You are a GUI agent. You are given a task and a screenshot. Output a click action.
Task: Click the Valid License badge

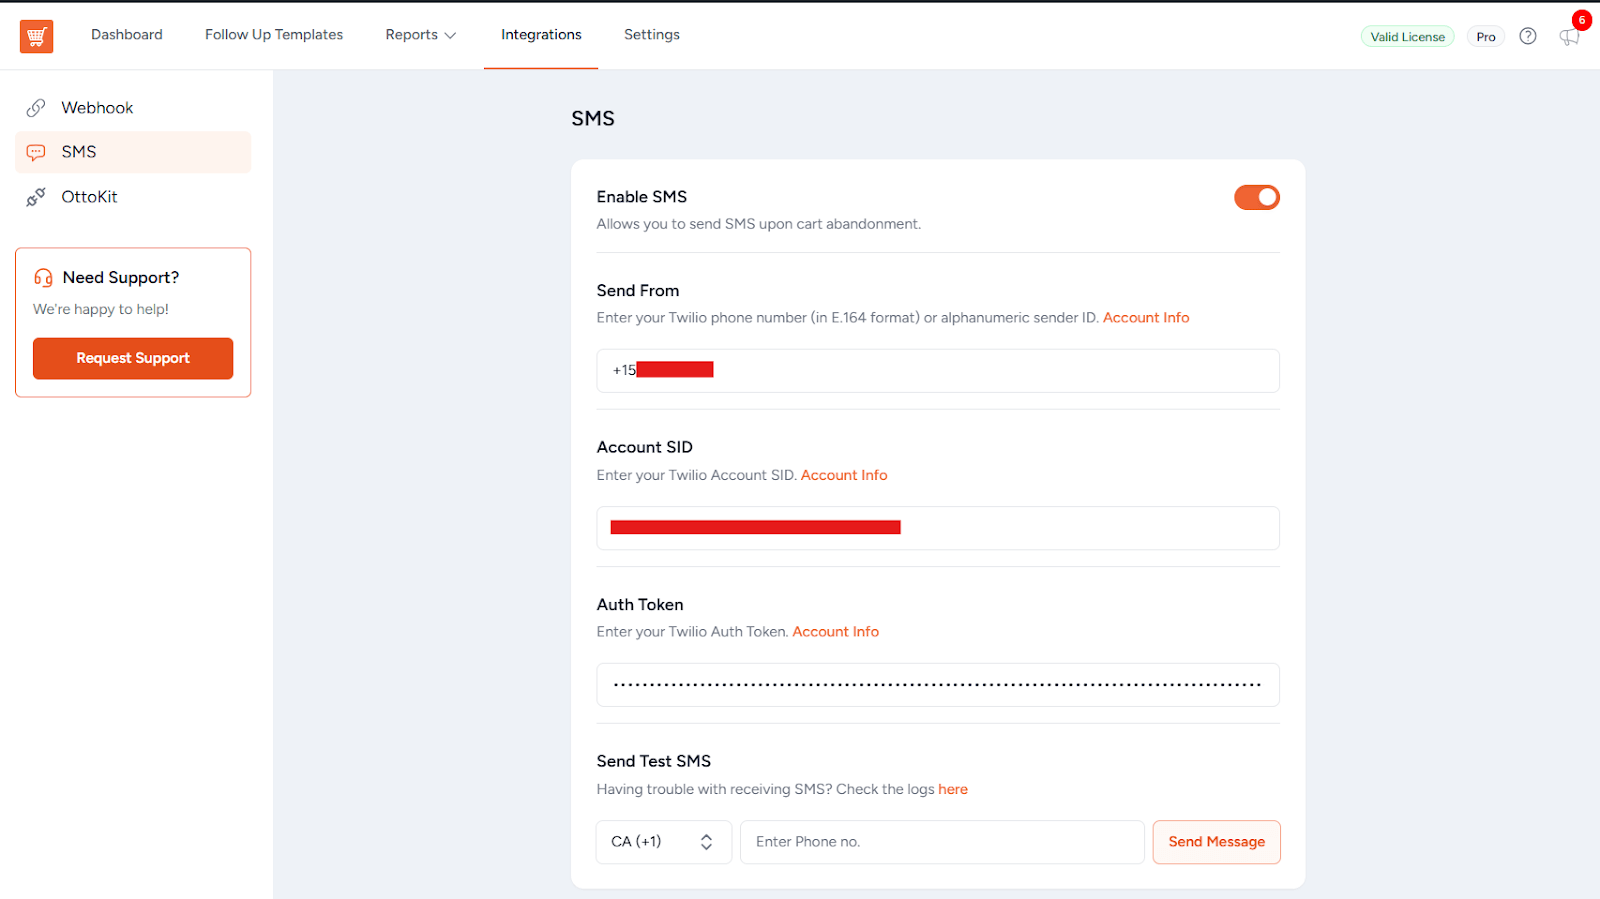coord(1408,37)
